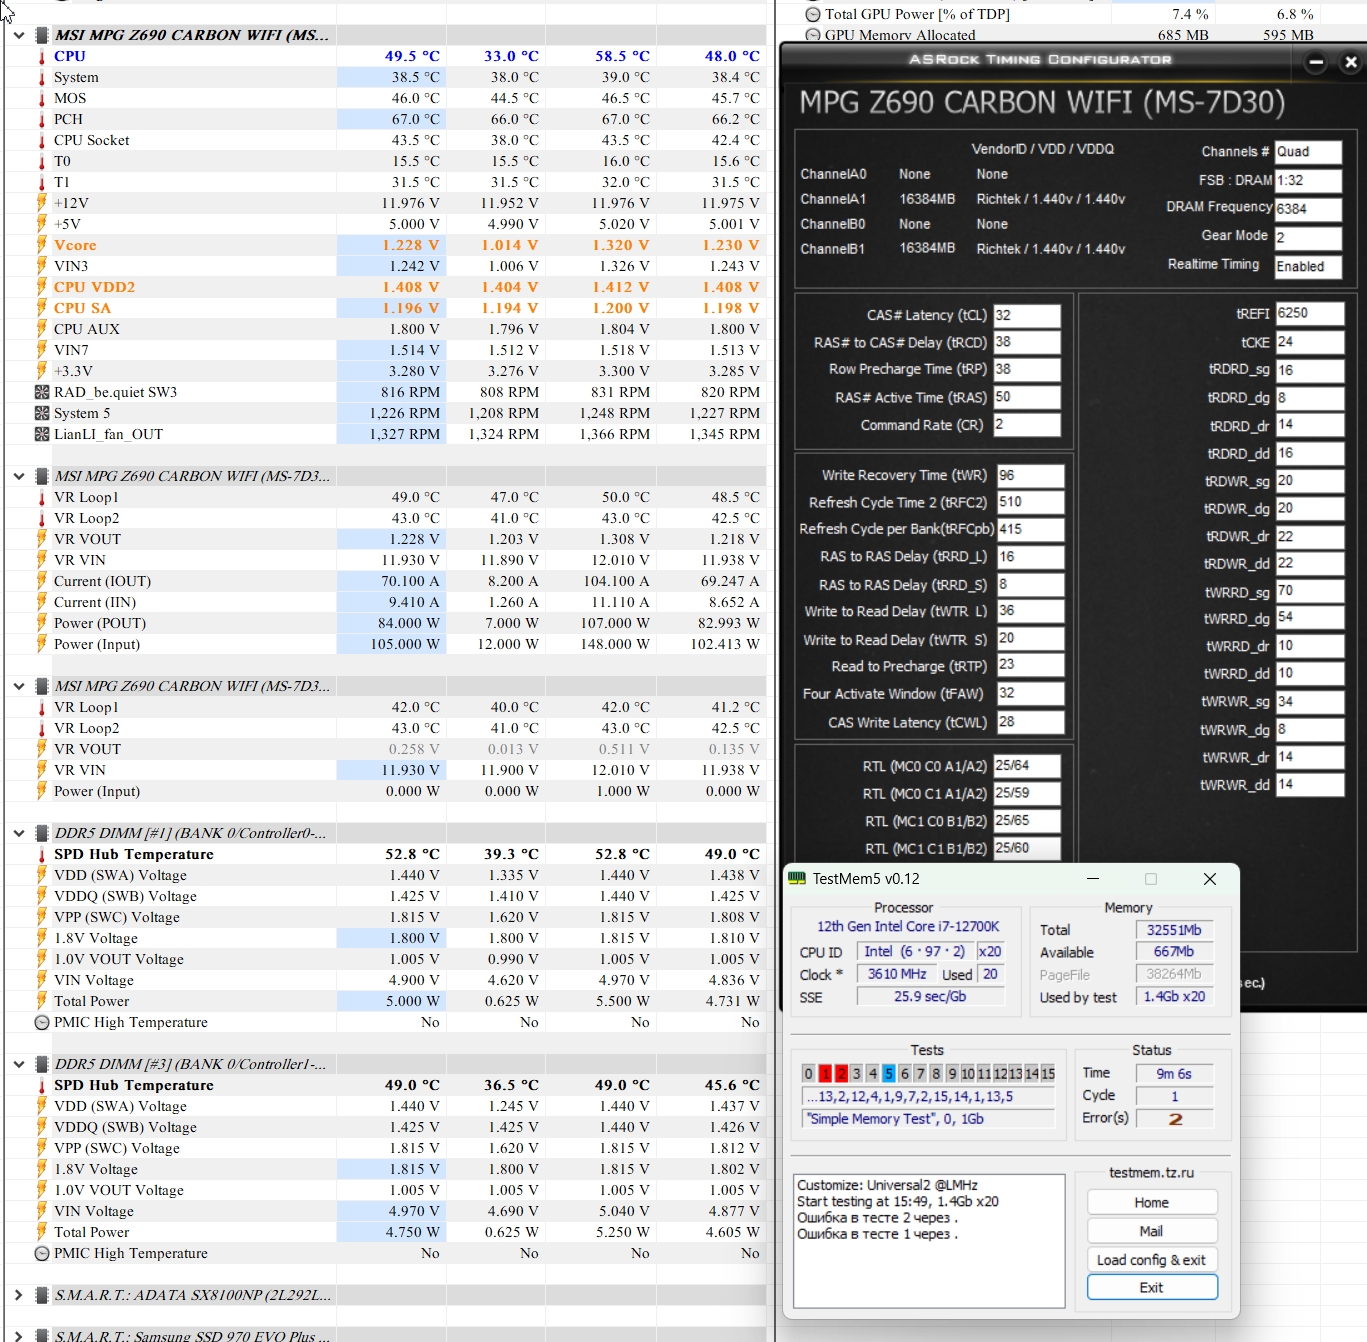Click the voltage bolt icon beside CPU AUX
This screenshot has height=1342, width=1367.
pos(42,329)
